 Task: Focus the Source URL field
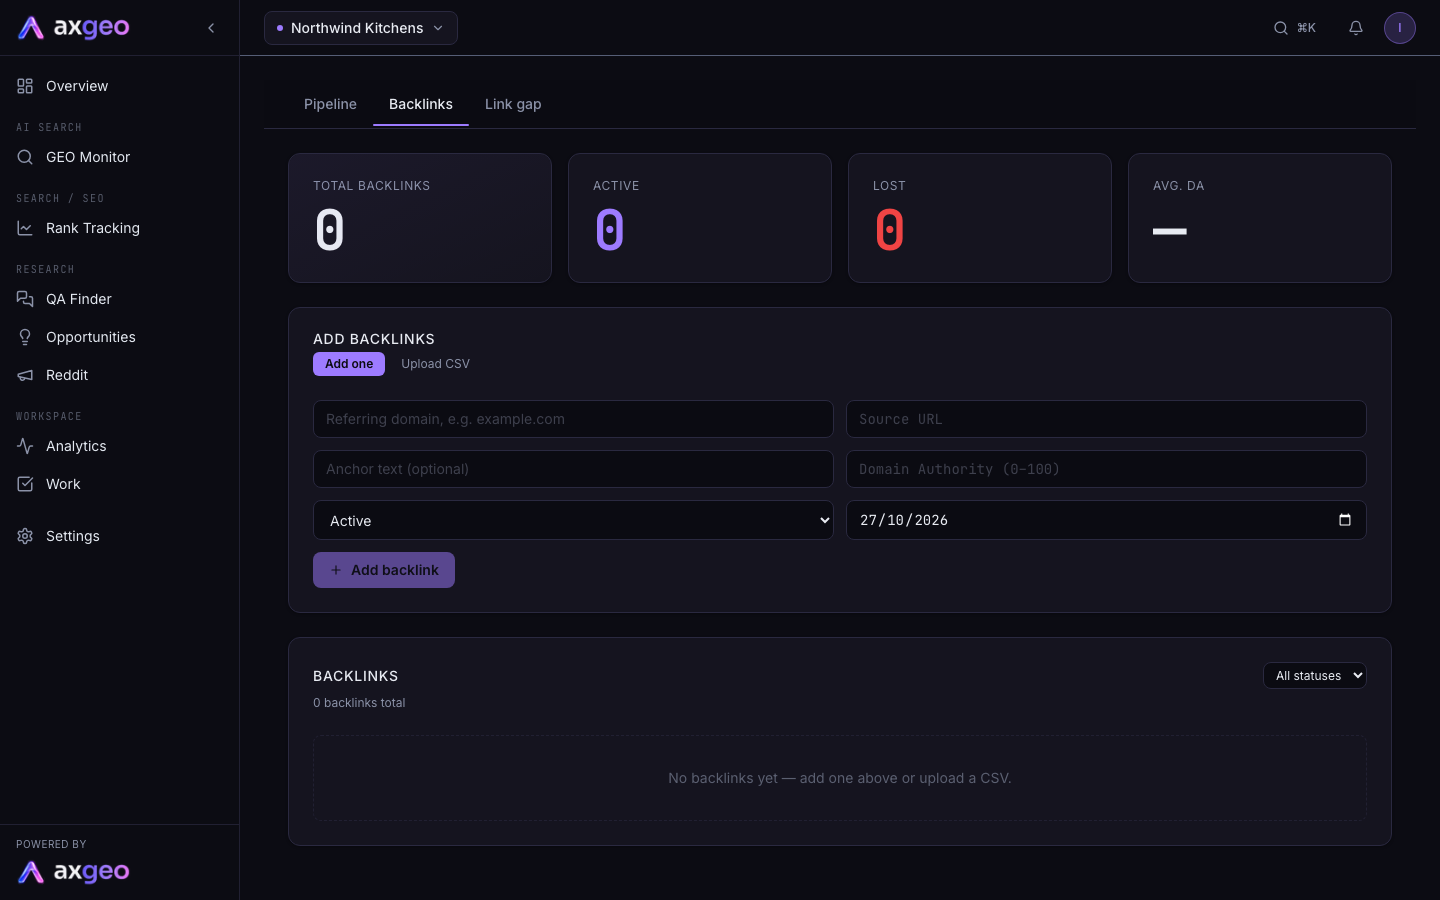[1106, 419]
